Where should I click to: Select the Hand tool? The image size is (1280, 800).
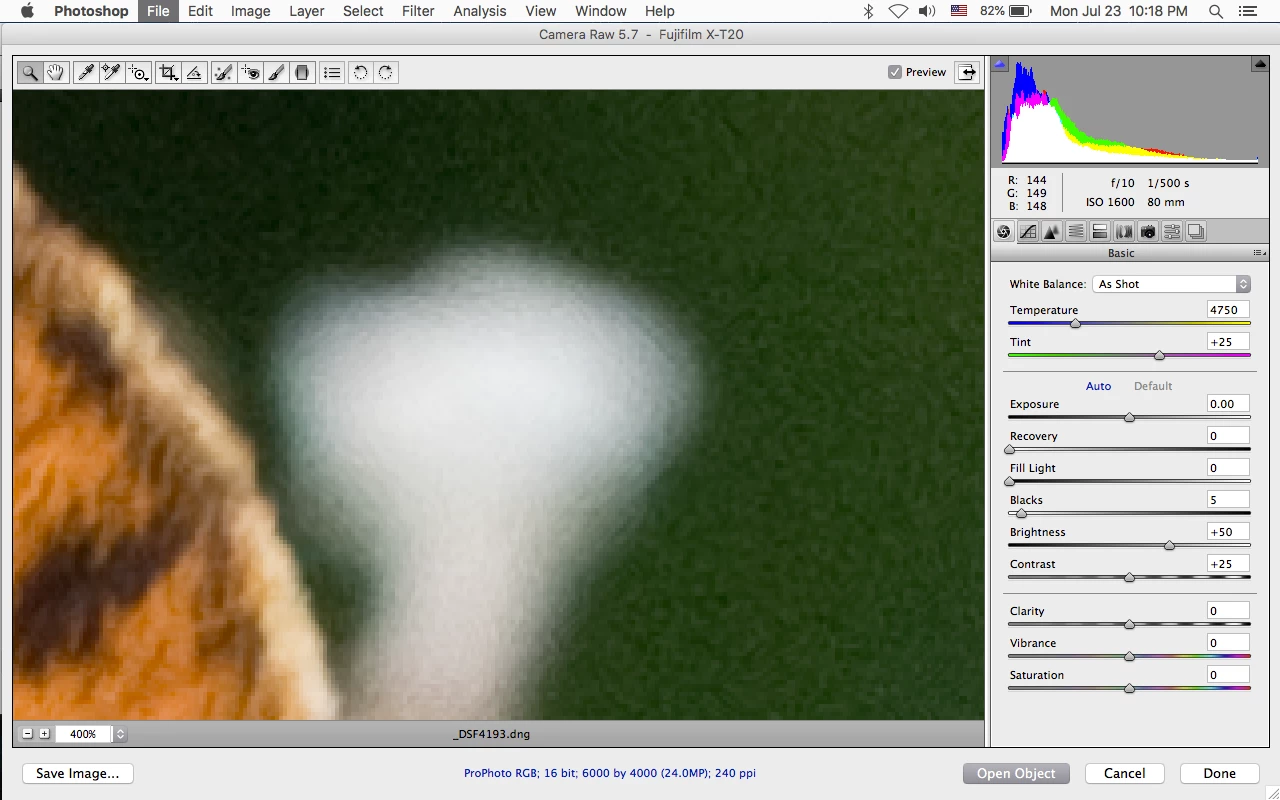pyautogui.click(x=55, y=72)
